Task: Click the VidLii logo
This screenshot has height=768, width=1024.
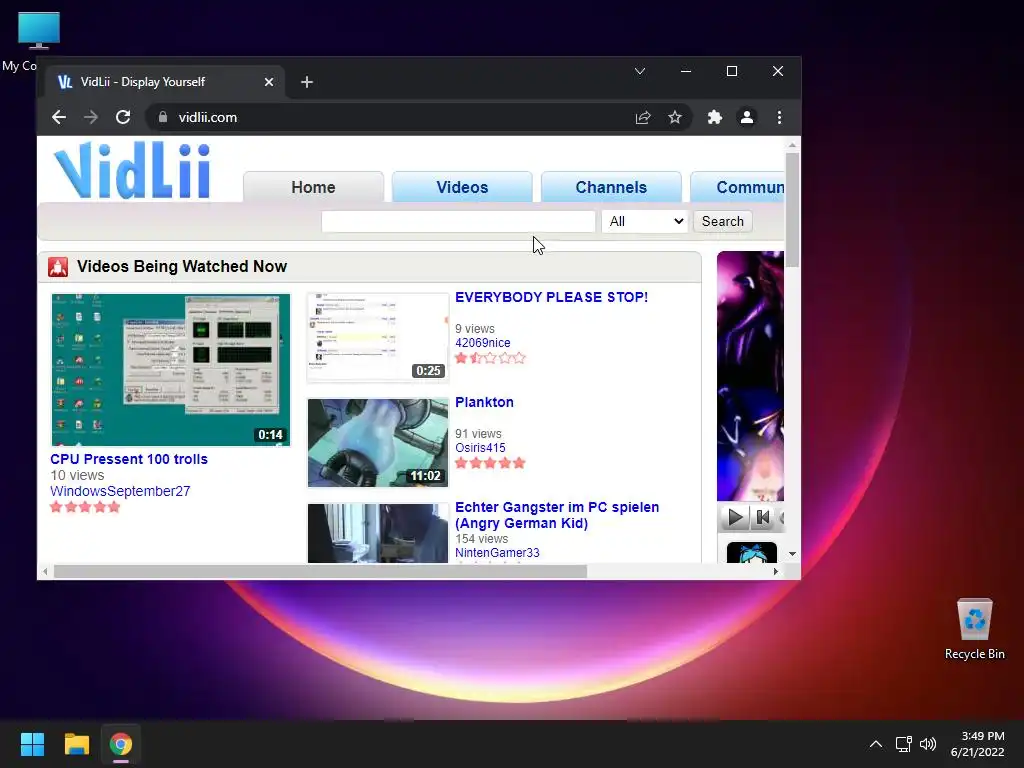Action: tap(132, 170)
